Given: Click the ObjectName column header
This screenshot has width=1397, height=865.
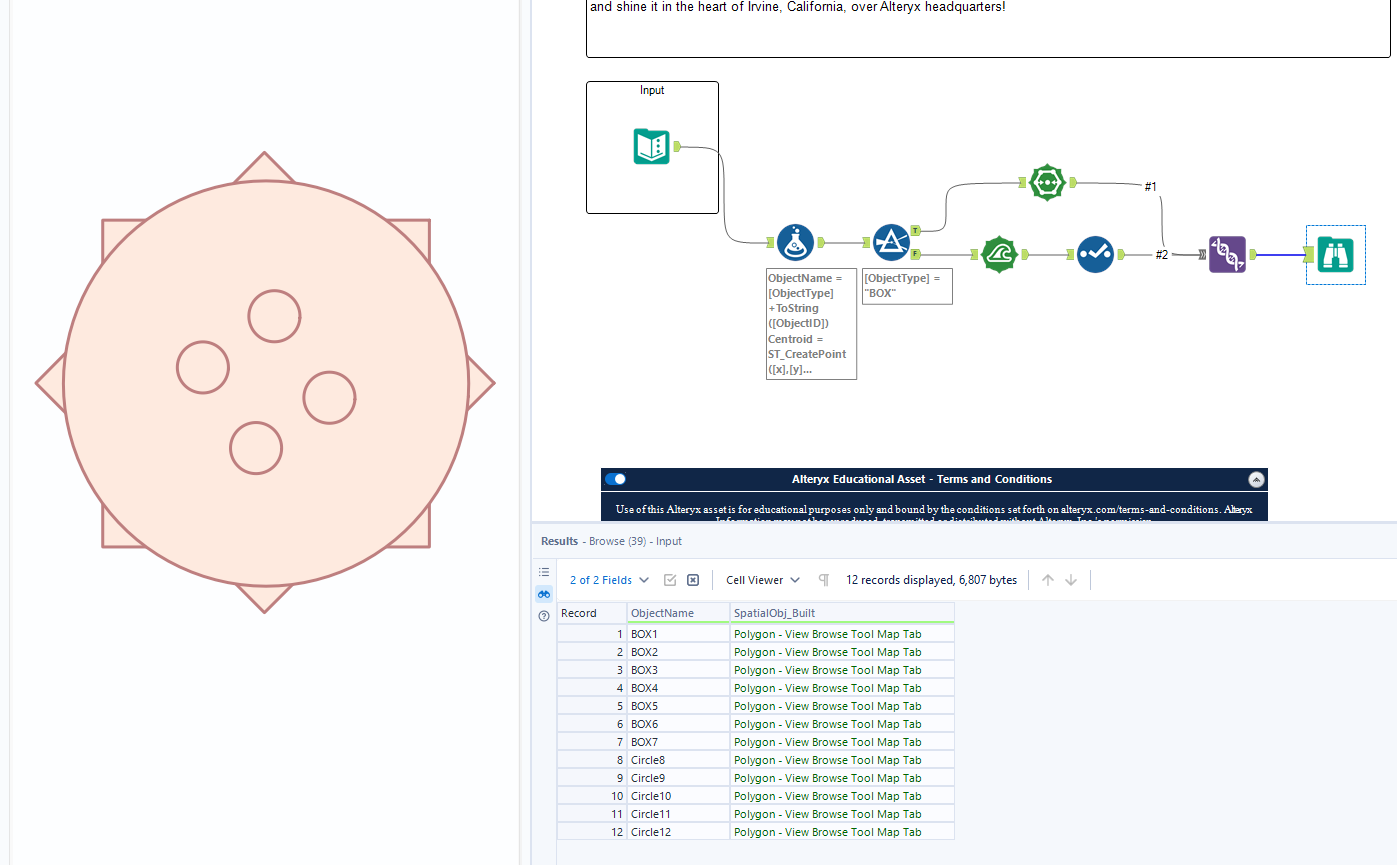Looking at the screenshot, I should (x=677, y=613).
